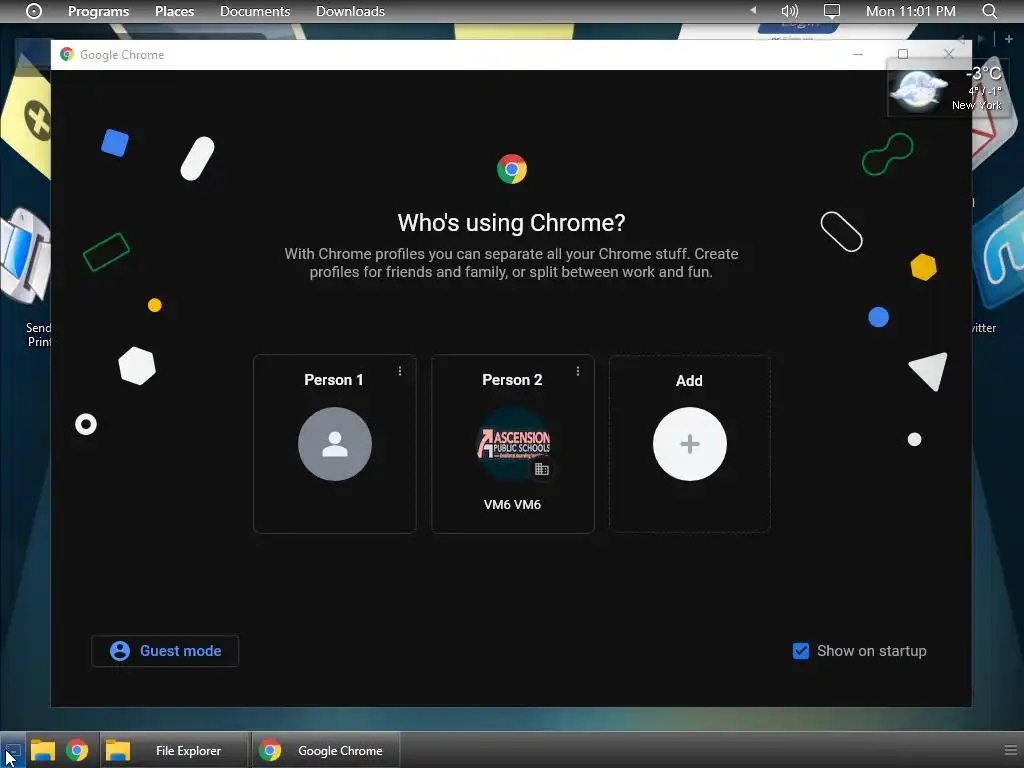Click the managed building badge on Person 2
Image resolution: width=1024 pixels, height=768 pixels.
tap(541, 469)
